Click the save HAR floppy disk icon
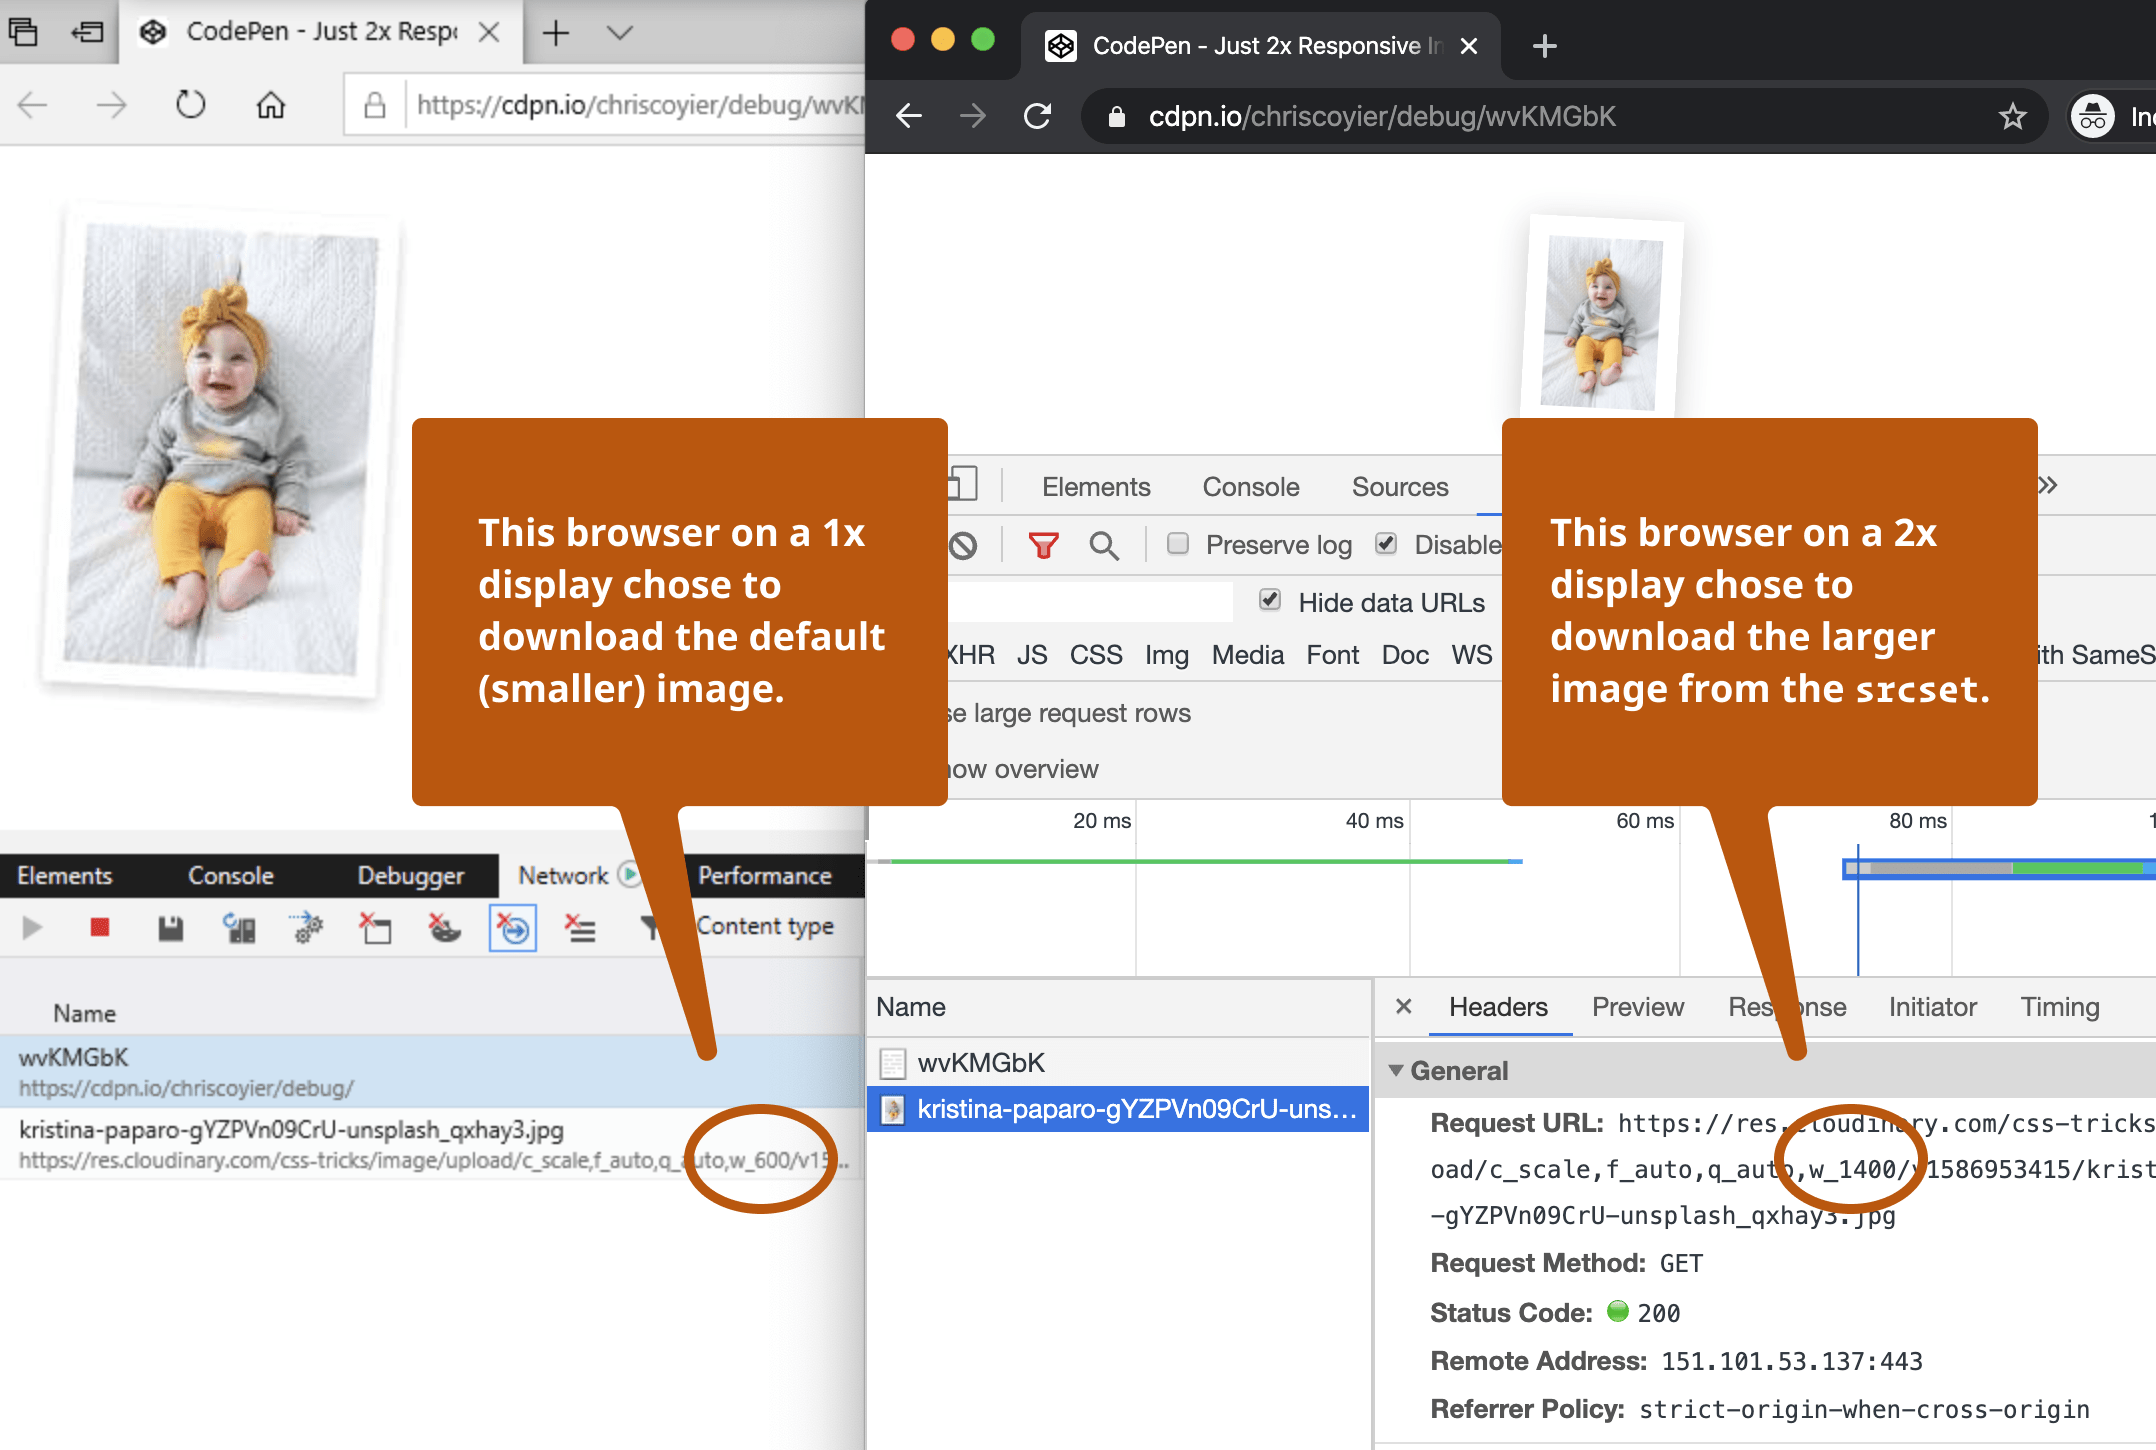The image size is (2156, 1450). tap(171, 928)
